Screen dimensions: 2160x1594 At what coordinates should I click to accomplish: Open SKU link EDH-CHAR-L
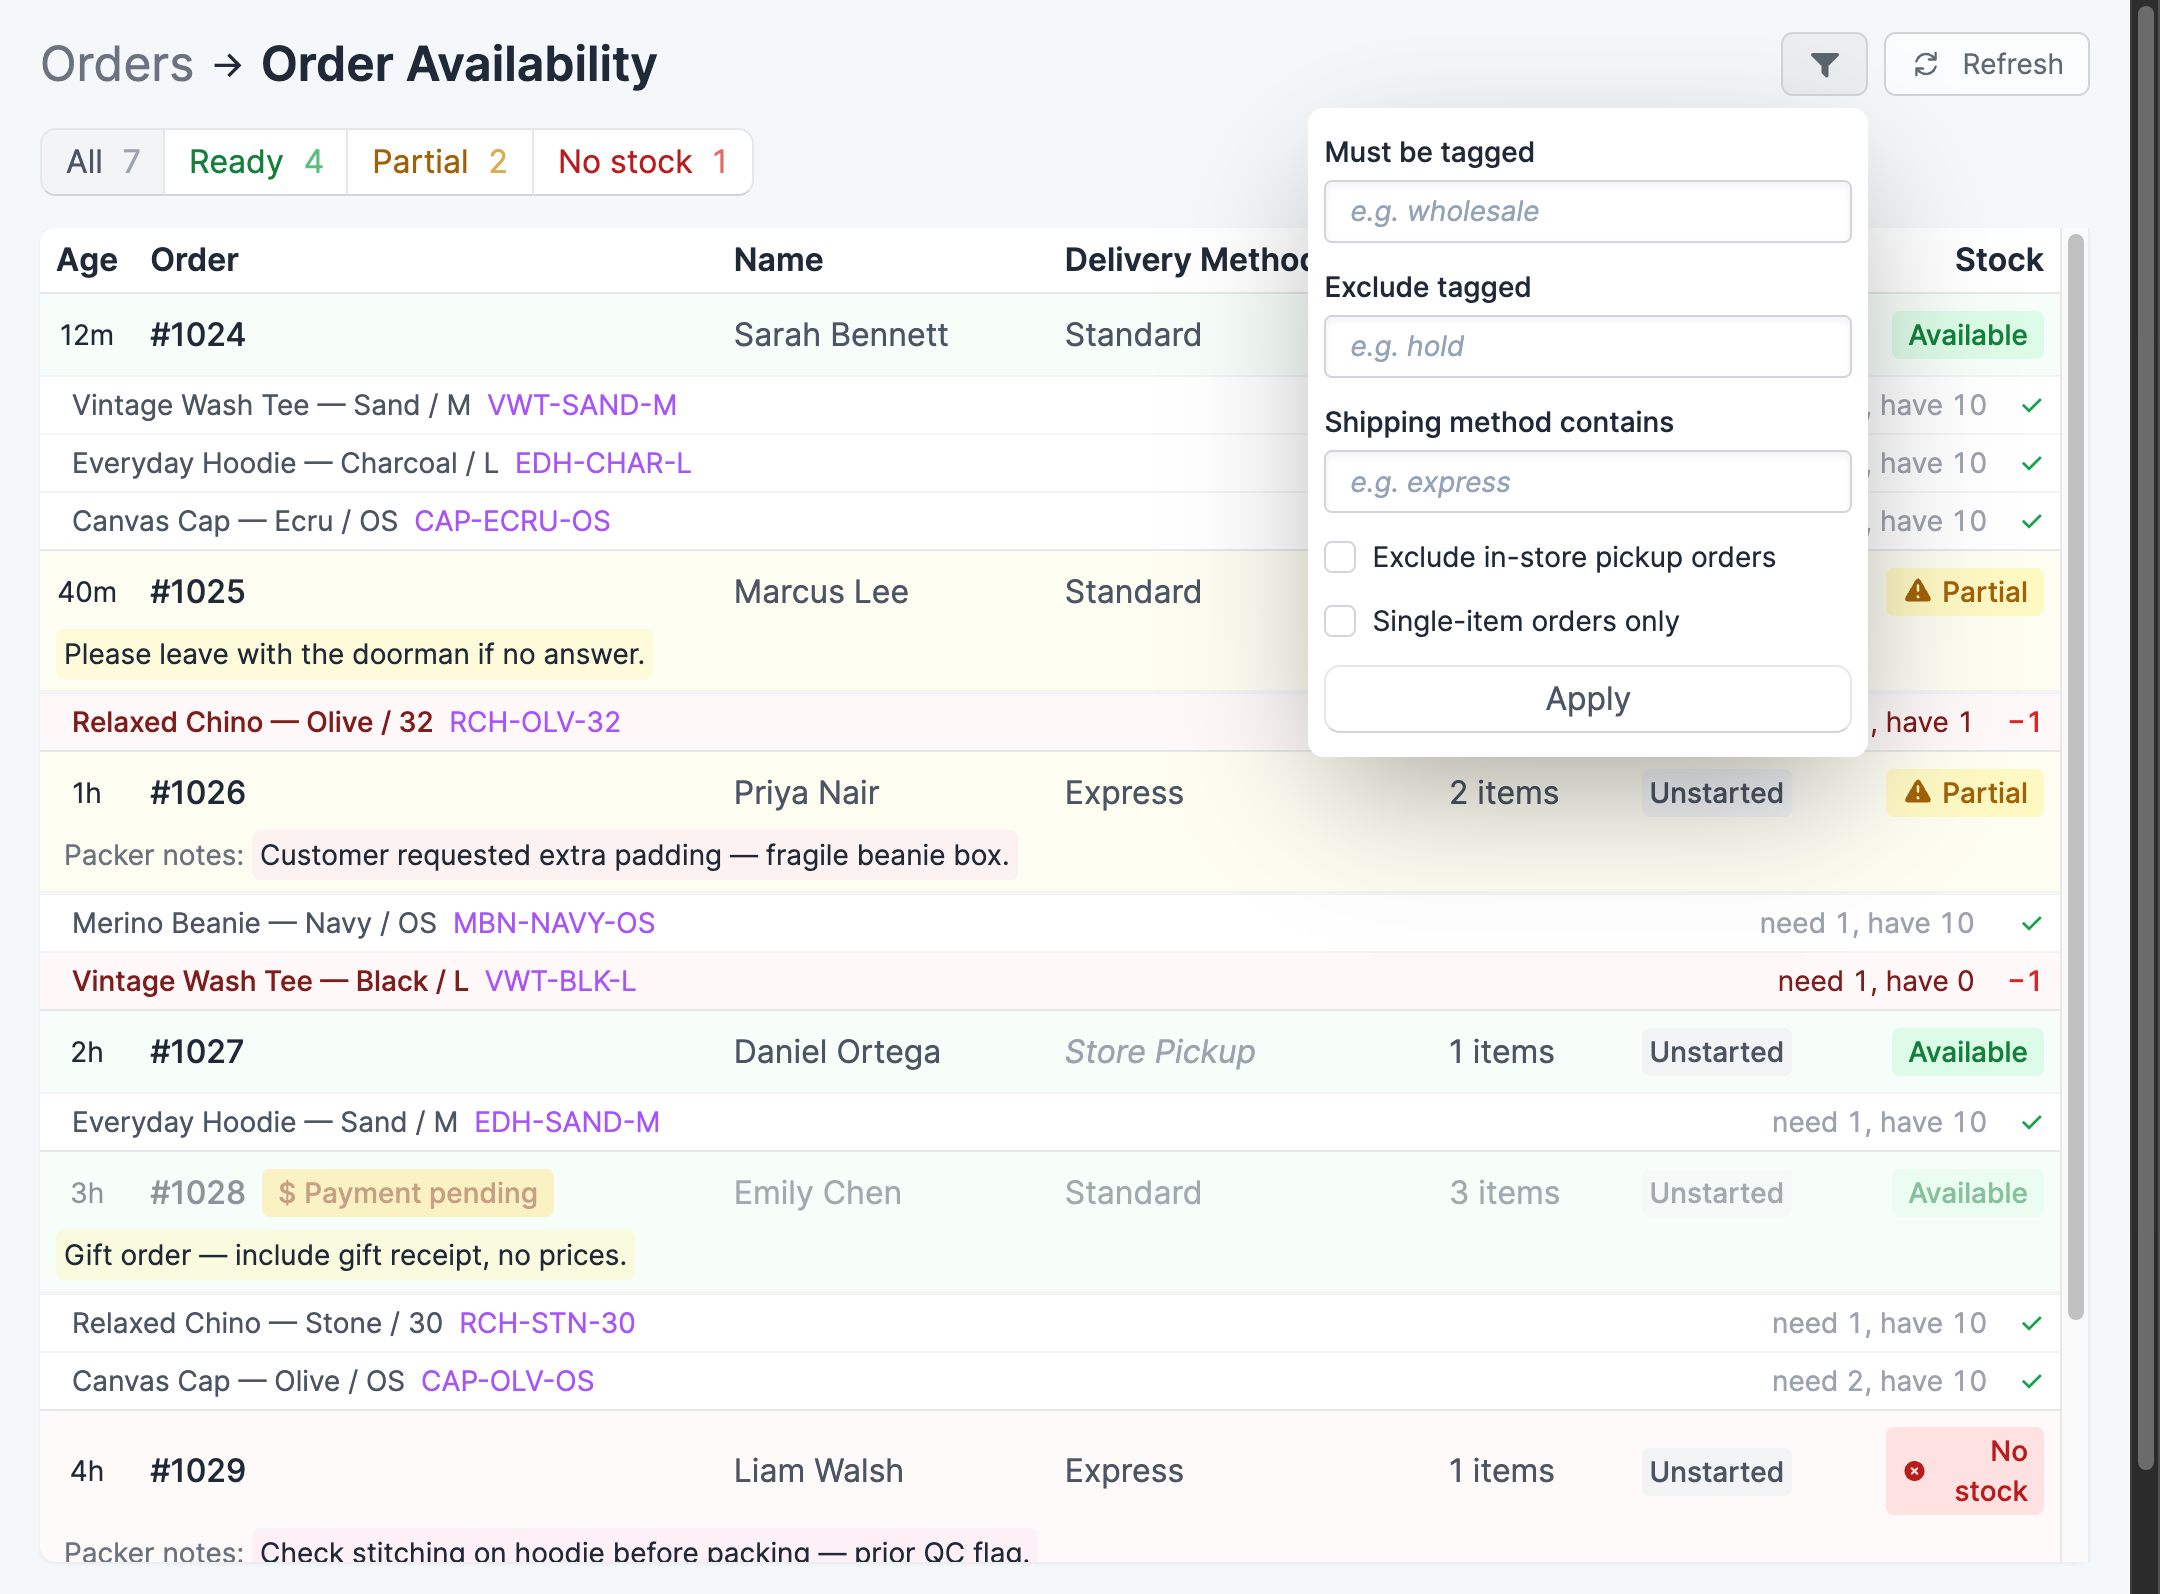click(x=603, y=463)
